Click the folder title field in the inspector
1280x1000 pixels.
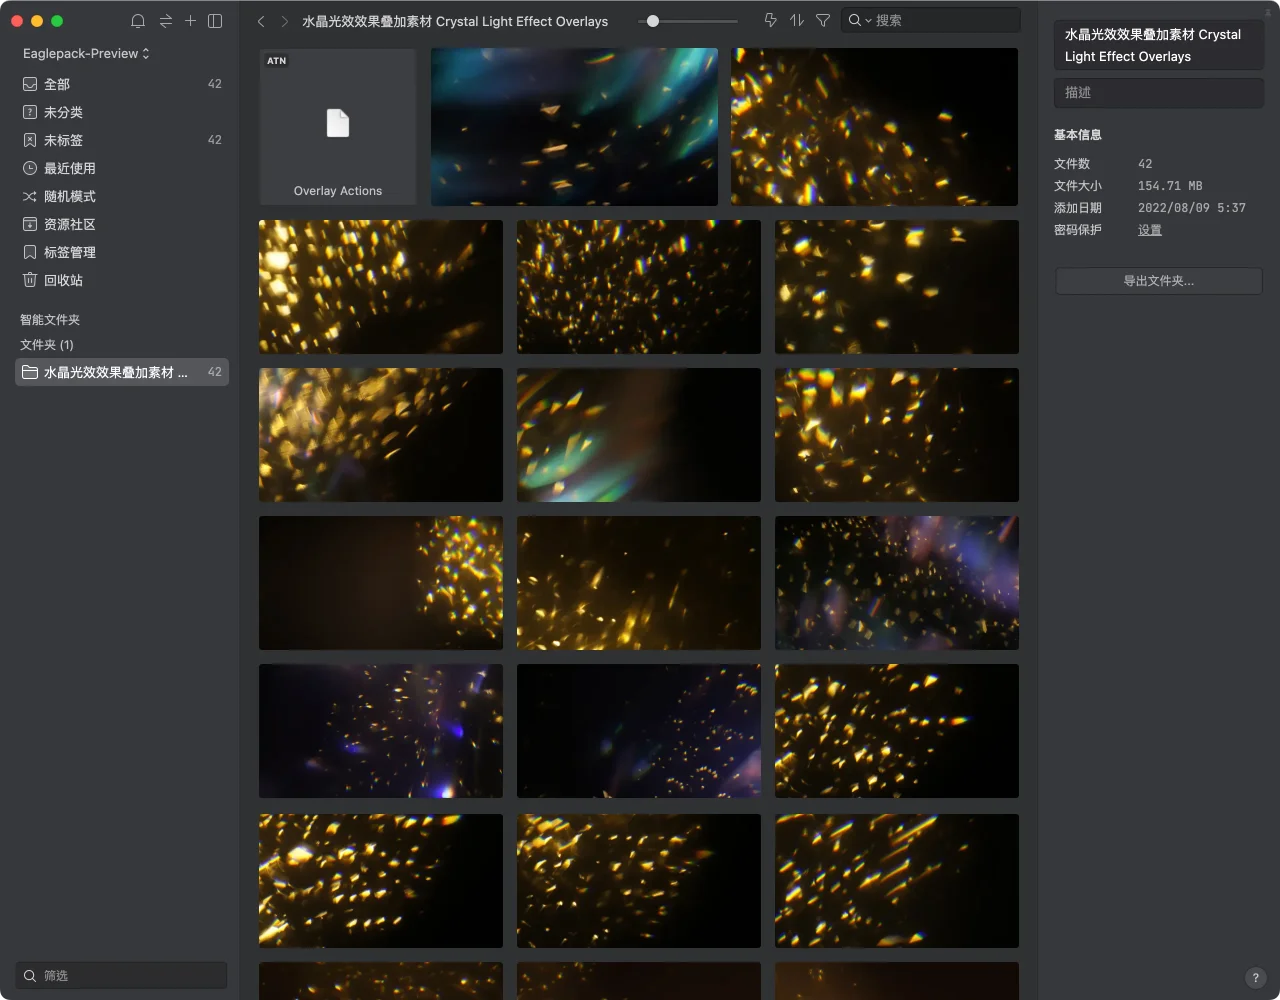click(1159, 45)
